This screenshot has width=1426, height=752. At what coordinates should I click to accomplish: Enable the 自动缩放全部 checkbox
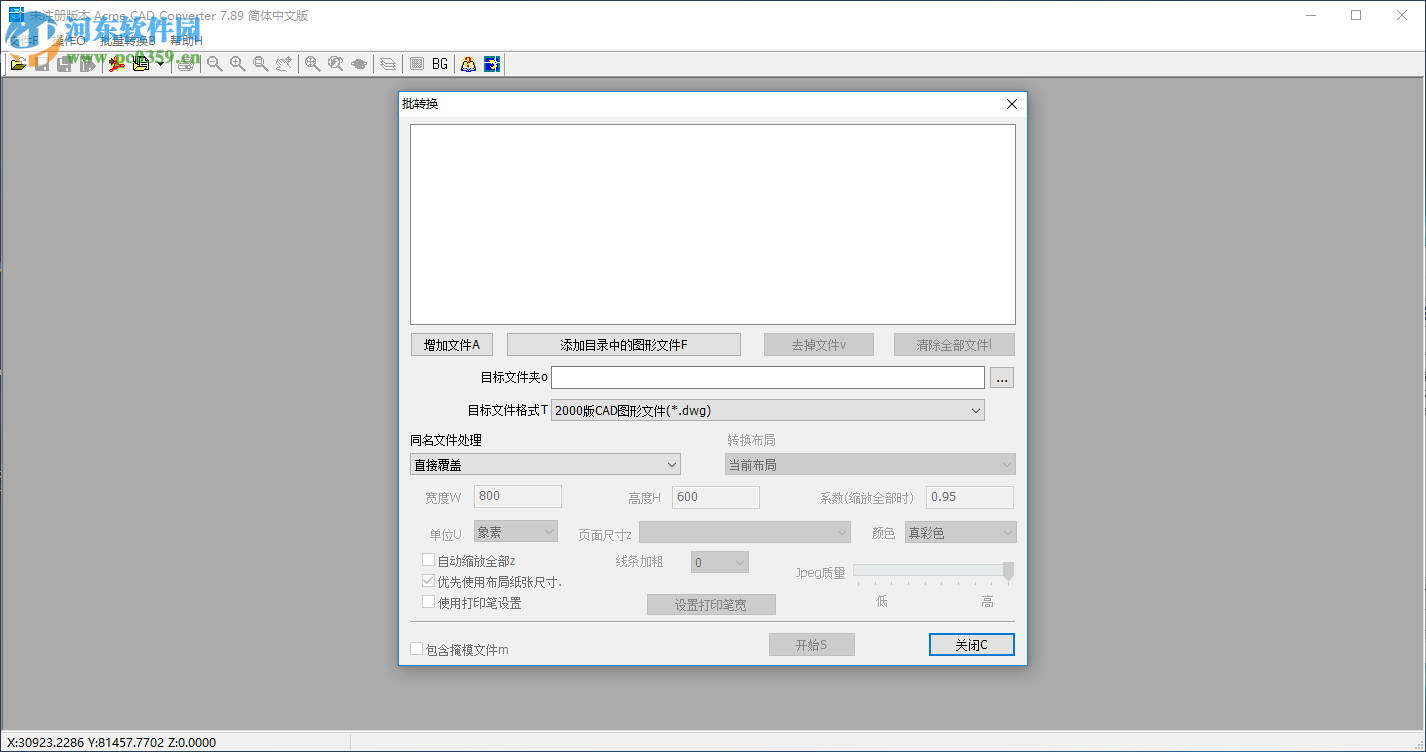[428, 559]
